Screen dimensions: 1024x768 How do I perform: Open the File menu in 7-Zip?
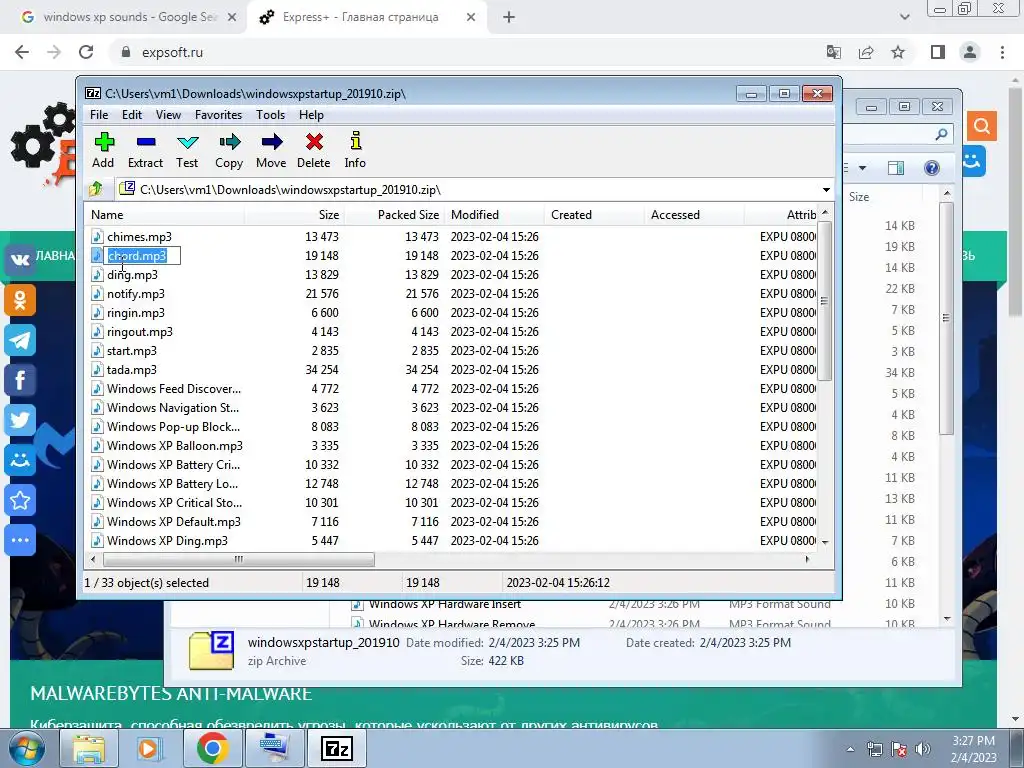(x=99, y=115)
